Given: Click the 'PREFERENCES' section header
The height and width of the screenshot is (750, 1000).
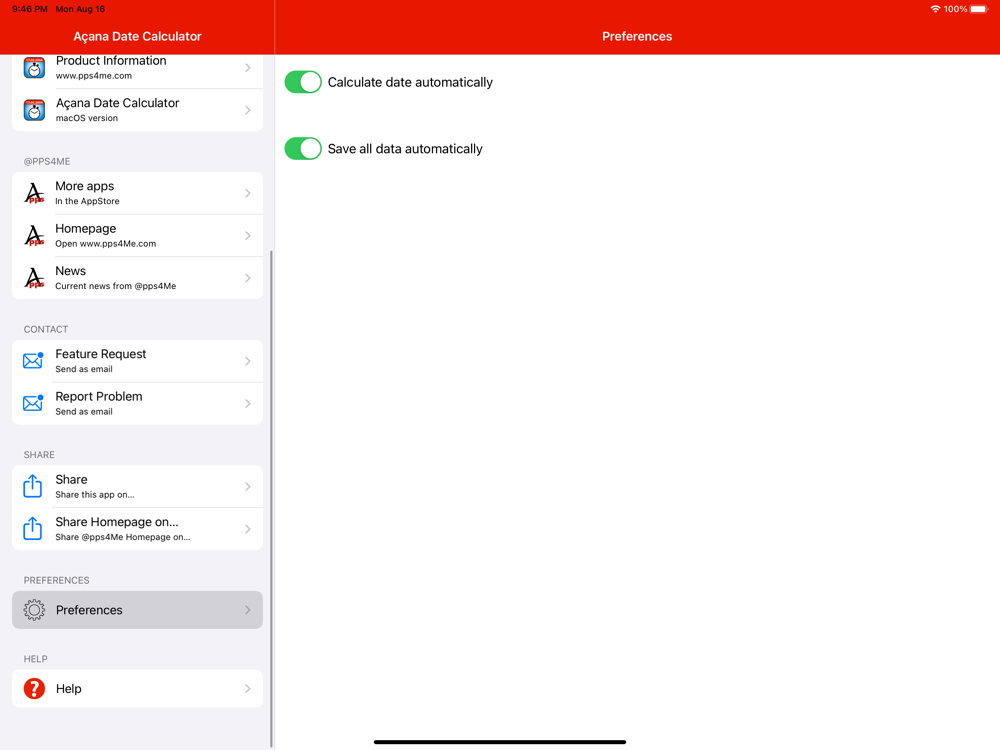Looking at the screenshot, I should click(x=56, y=580).
